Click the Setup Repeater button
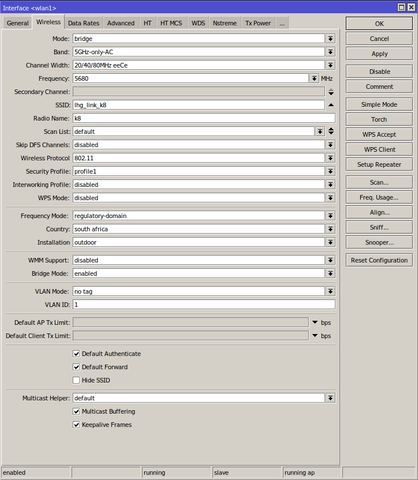The width and height of the screenshot is (418, 480). click(379, 164)
